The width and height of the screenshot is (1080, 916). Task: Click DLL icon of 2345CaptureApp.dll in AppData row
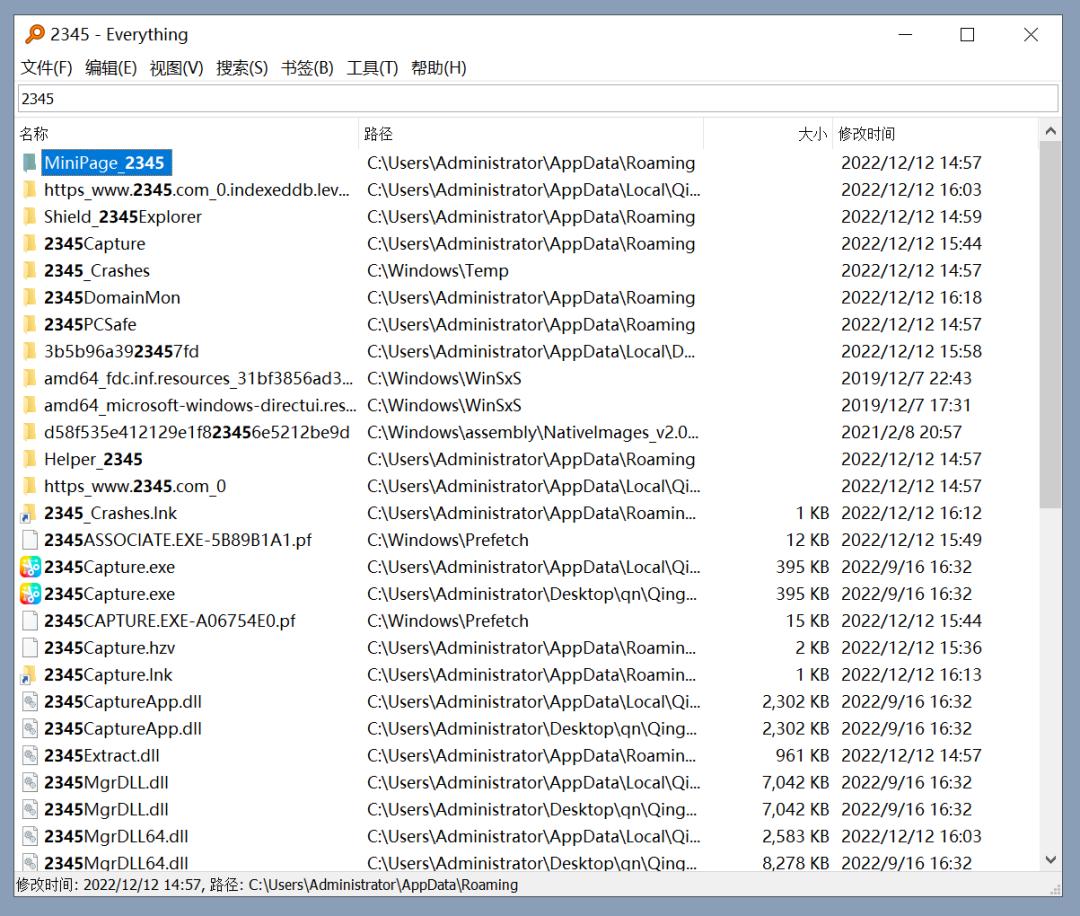click(x=30, y=702)
